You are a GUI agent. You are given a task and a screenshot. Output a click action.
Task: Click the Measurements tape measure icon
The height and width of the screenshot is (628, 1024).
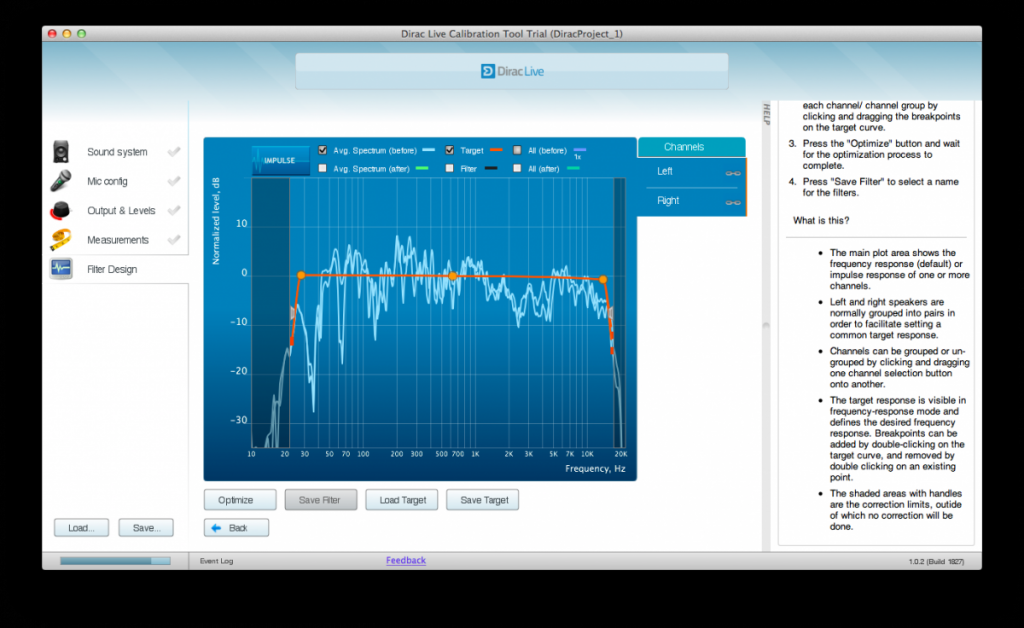61,240
